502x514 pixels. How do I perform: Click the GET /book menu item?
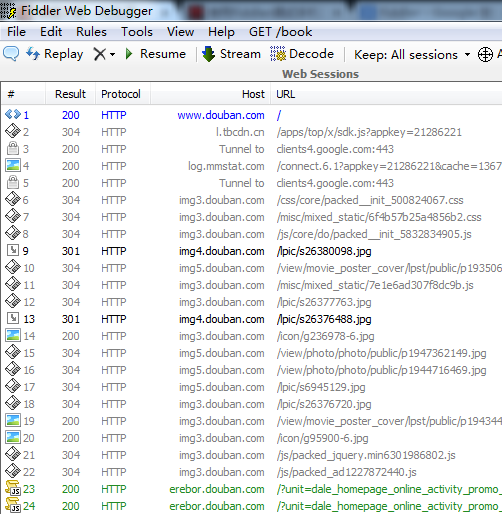(280, 32)
